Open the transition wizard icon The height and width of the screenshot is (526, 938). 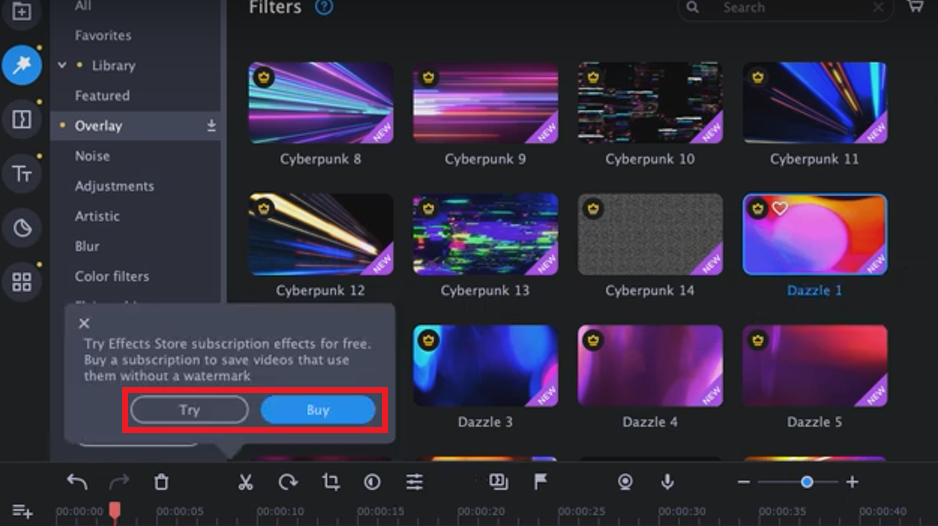tap(498, 482)
